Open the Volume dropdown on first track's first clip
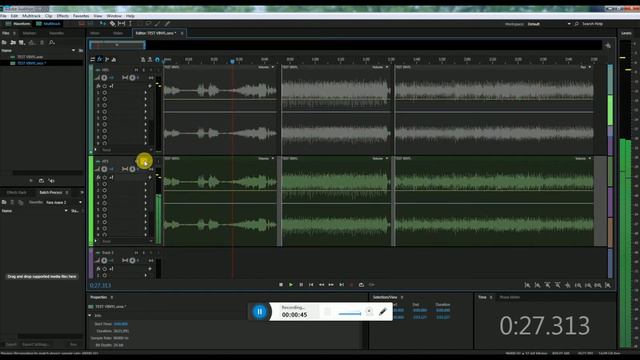 [x=267, y=67]
